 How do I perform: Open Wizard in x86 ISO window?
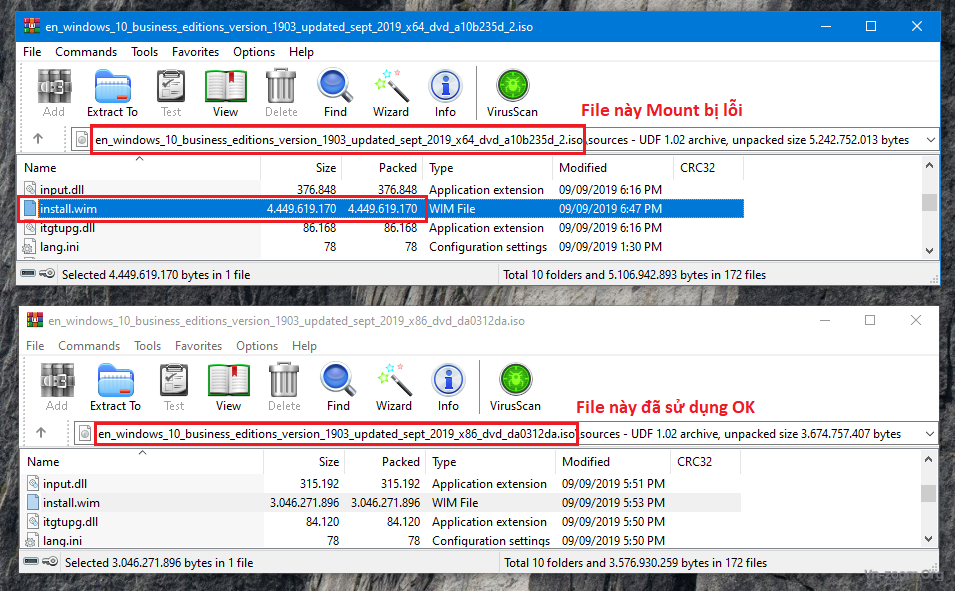[394, 387]
